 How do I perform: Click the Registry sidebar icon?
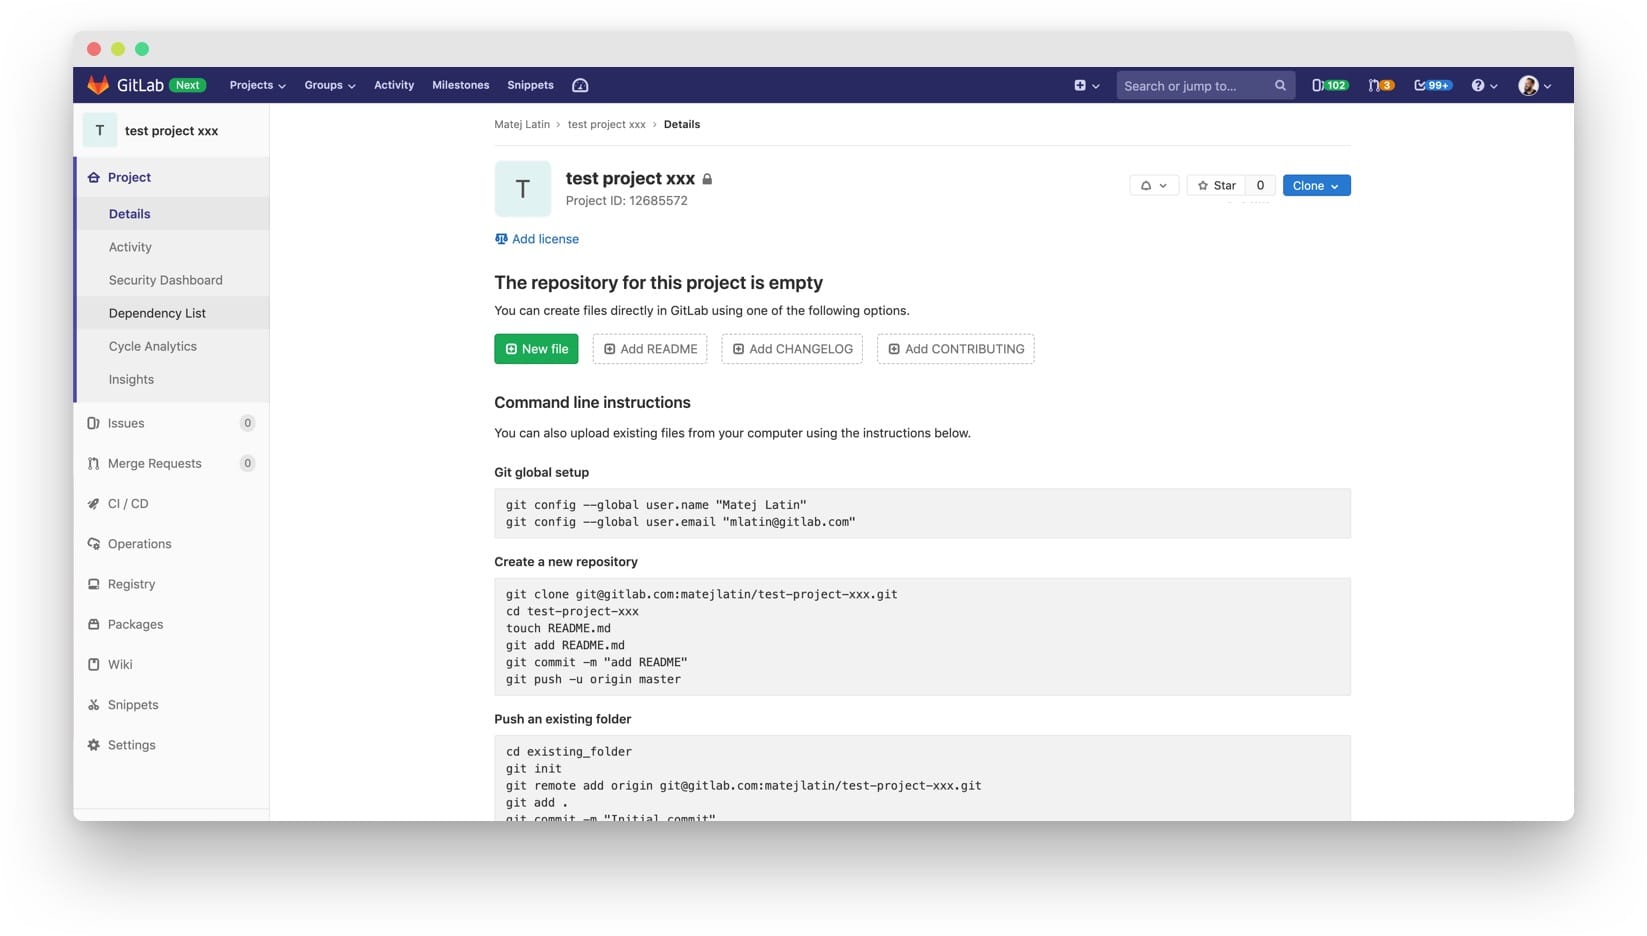pyautogui.click(x=93, y=584)
